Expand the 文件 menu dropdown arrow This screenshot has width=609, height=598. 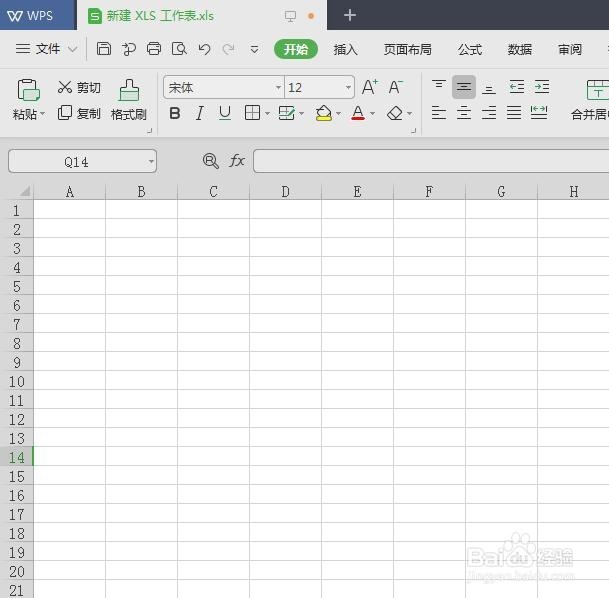[72, 49]
